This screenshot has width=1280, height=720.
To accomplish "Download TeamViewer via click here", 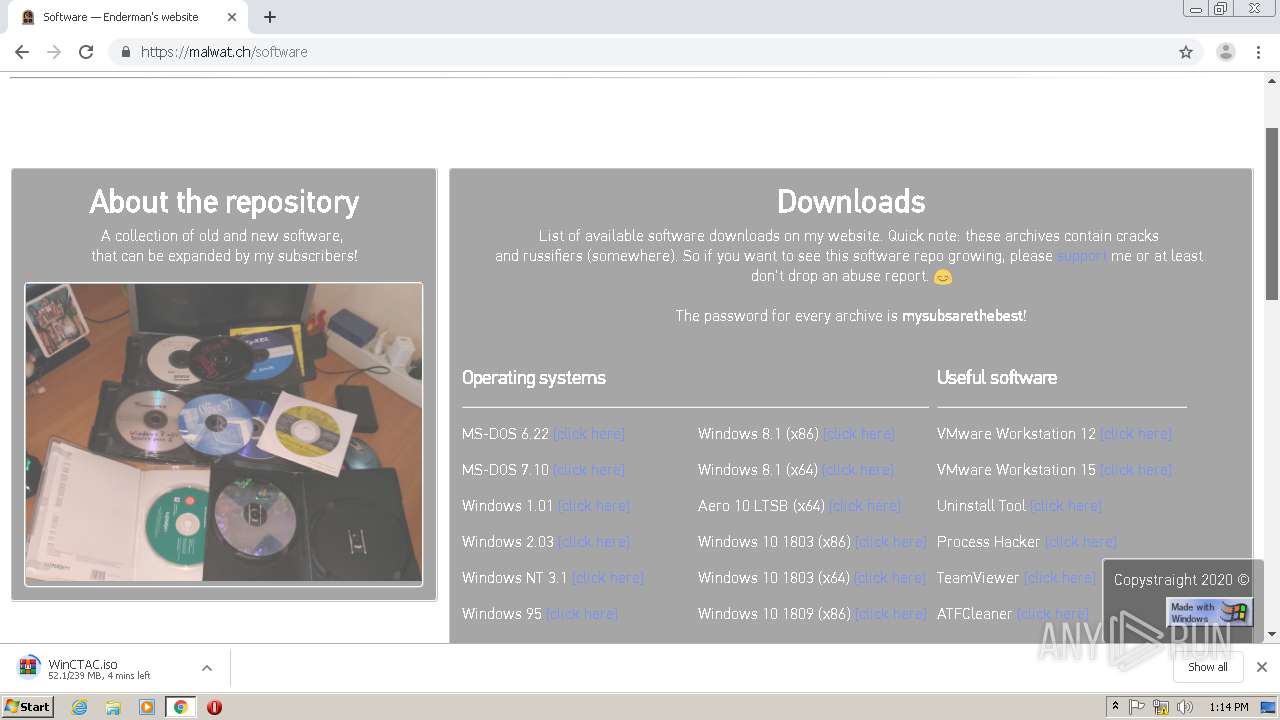I will pos(1060,578).
